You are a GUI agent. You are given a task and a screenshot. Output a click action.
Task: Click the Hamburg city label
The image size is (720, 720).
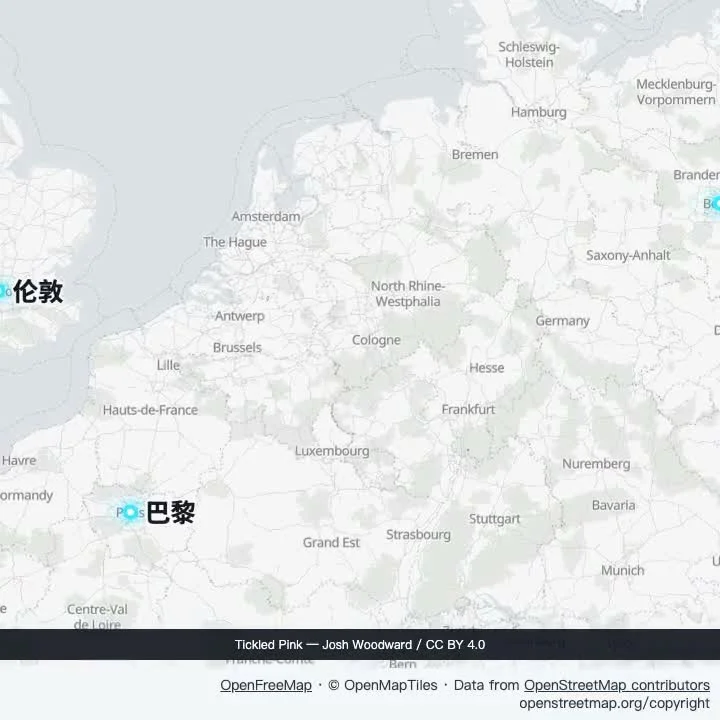[539, 112]
